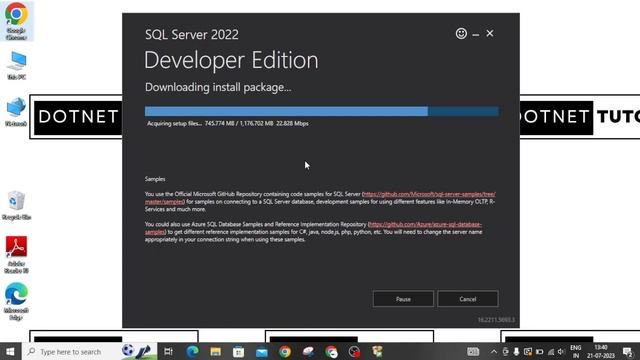Open the Azure SQL database samples link
Viewport: 640px width, 360px height.
pos(424,224)
